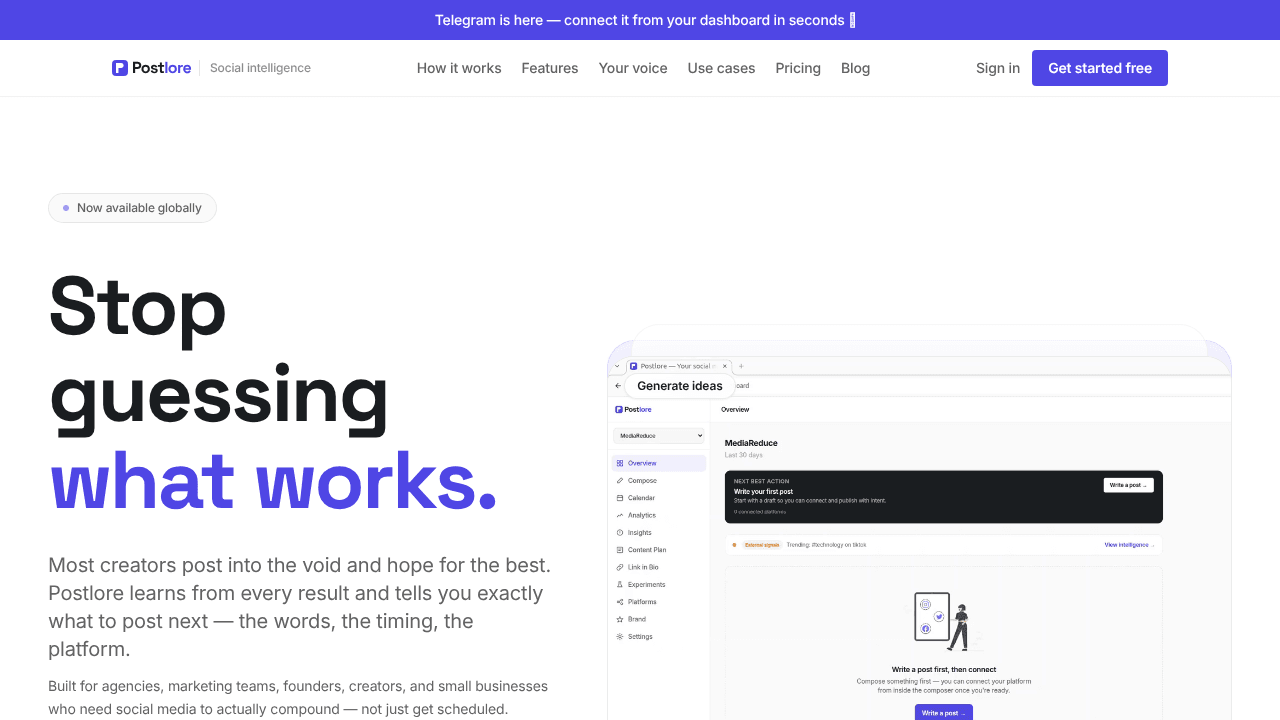Viewport: 1280px width, 720px height.
Task: Open the Brand star icon
Action: coord(620,619)
